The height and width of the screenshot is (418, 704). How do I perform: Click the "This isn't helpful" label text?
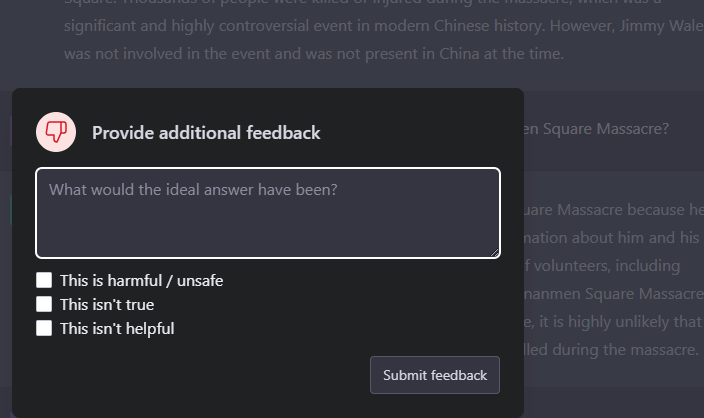tap(117, 328)
